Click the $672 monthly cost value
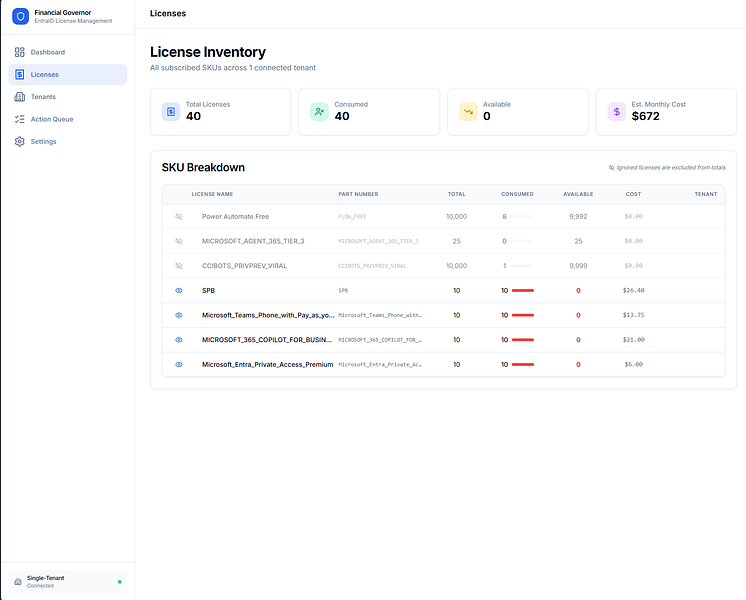746x600 pixels. tap(646, 116)
